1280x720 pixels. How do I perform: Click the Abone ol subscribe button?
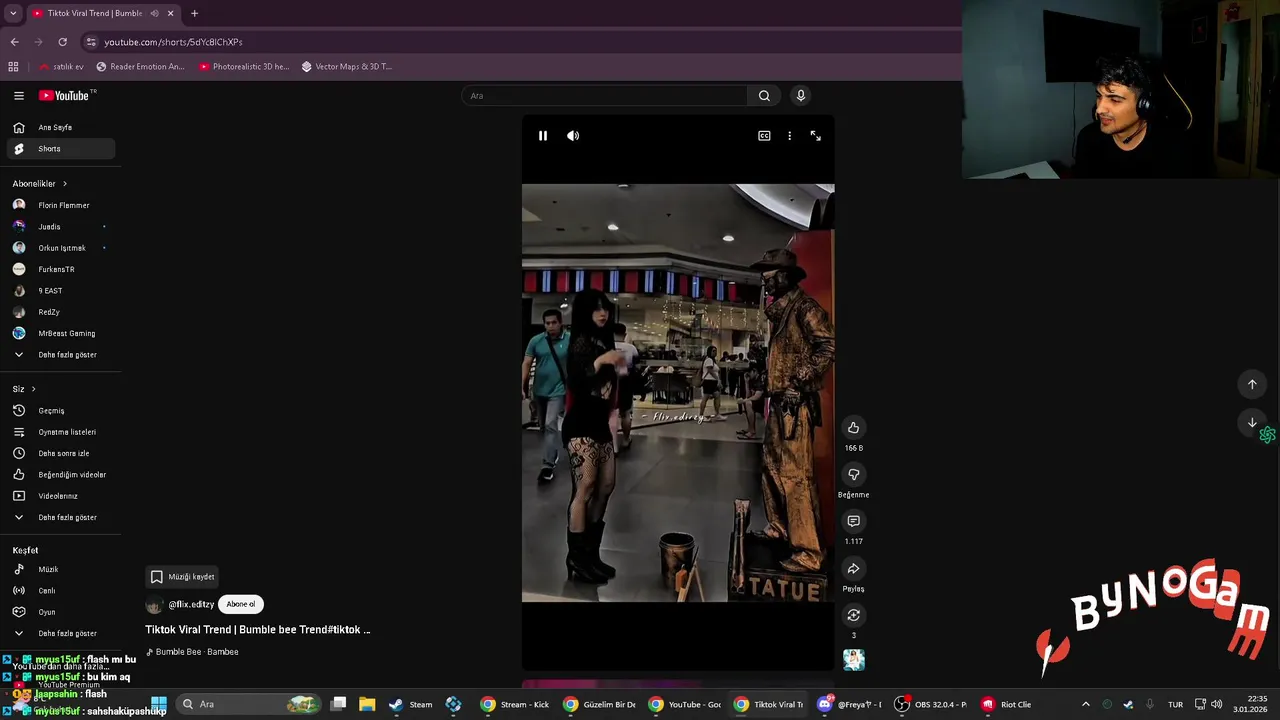(x=241, y=605)
